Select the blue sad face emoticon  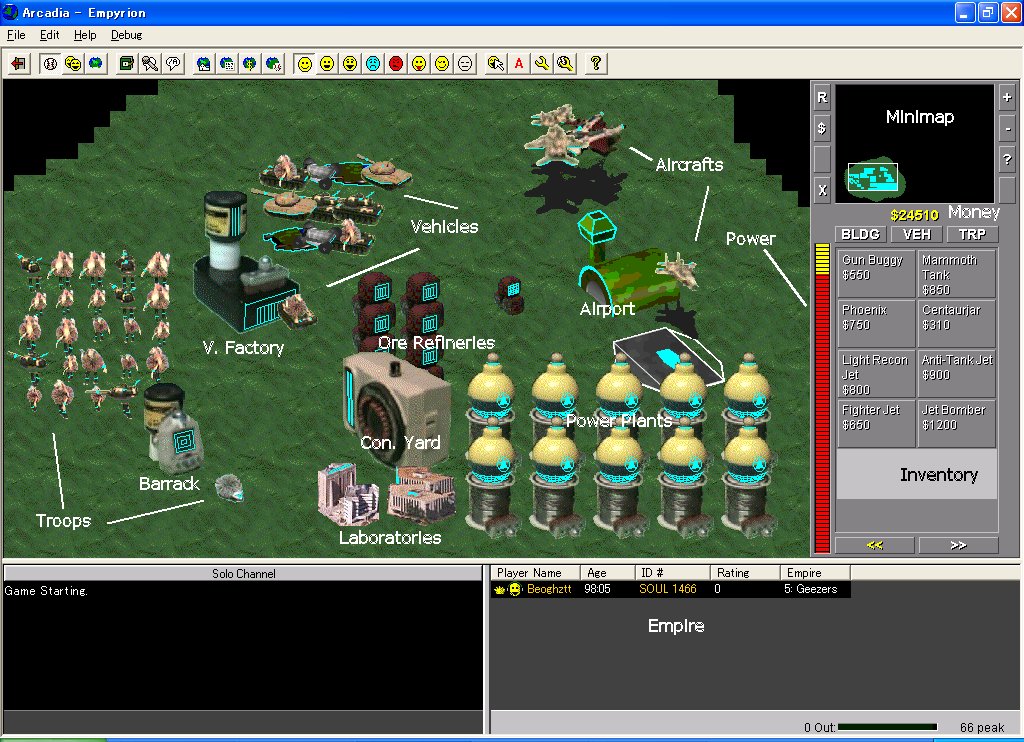coord(373,63)
